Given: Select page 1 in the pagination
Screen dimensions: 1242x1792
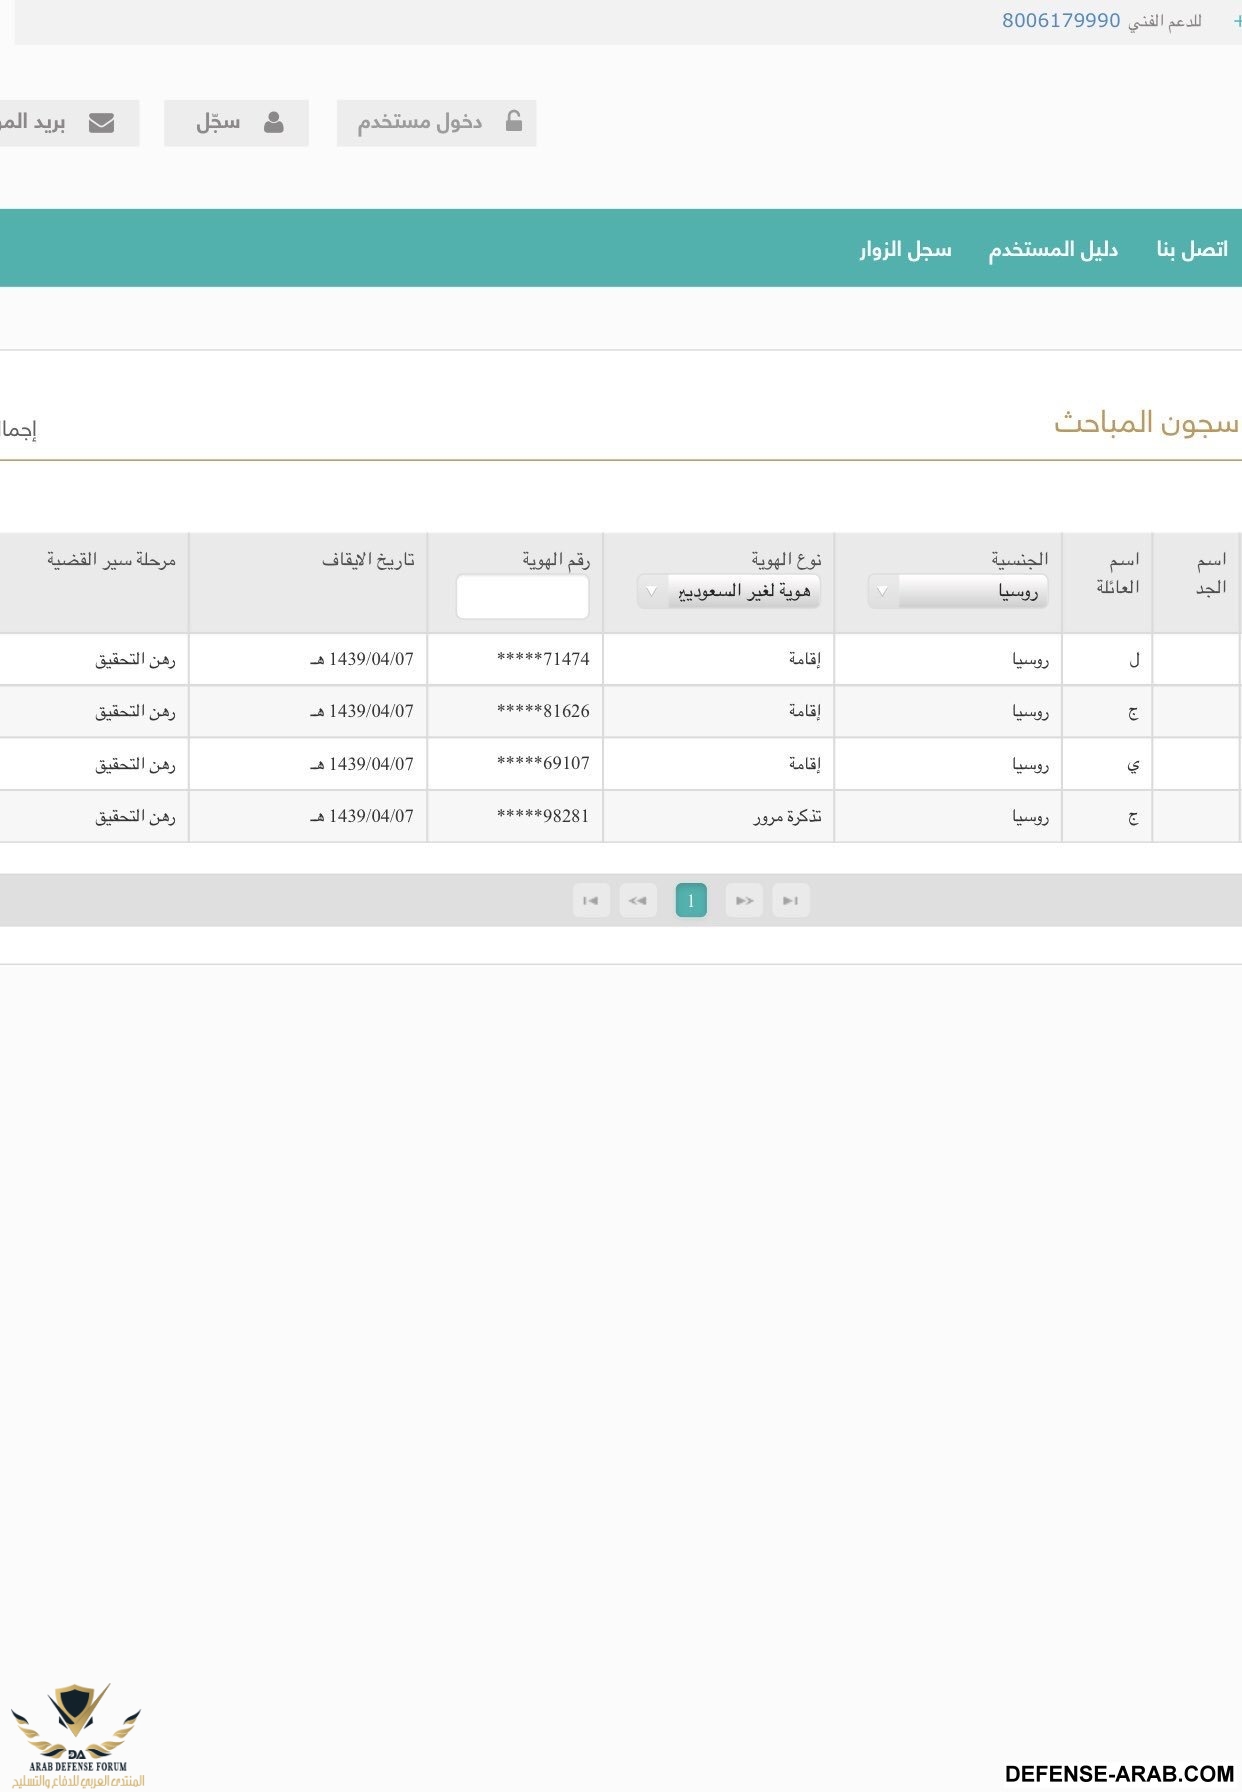Looking at the screenshot, I should tap(691, 901).
